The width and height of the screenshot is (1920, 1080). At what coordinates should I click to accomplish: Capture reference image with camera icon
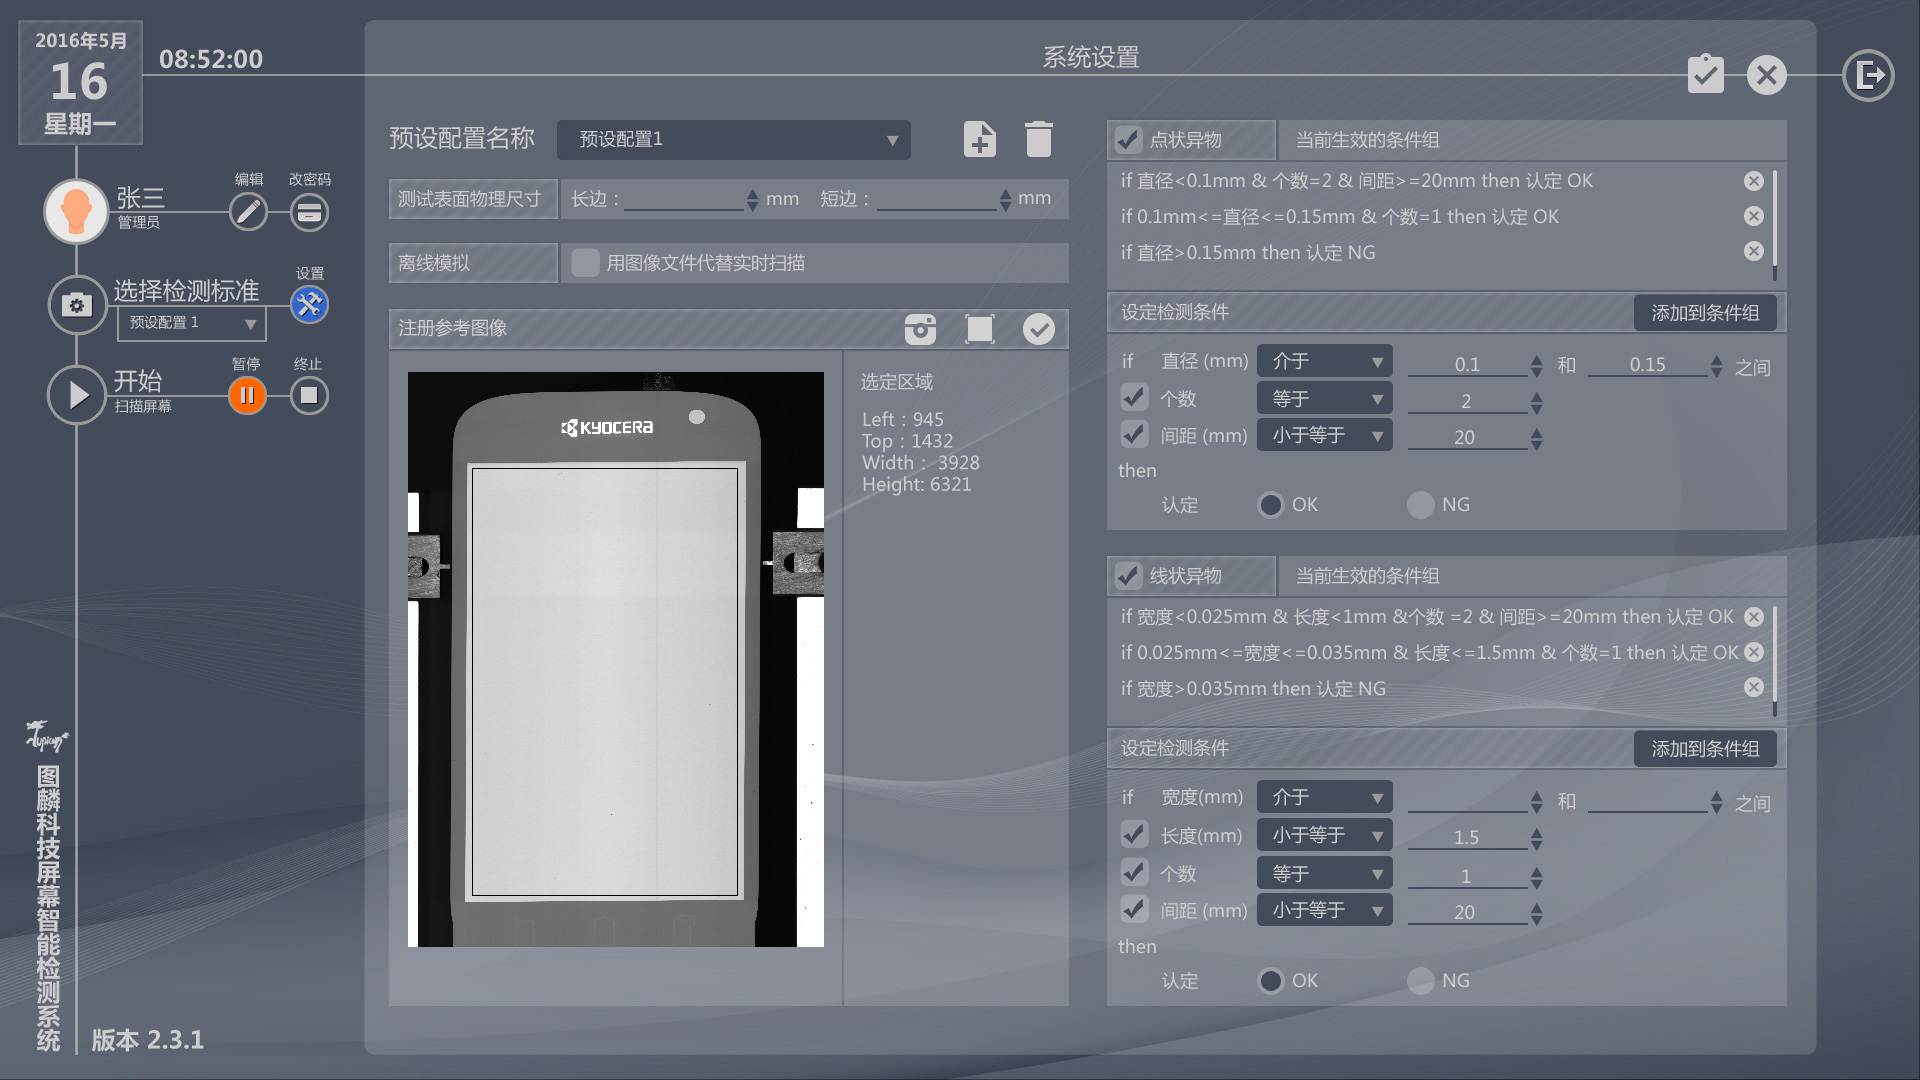pyautogui.click(x=920, y=329)
